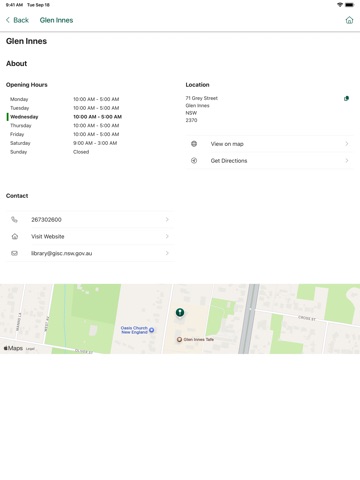The height and width of the screenshot is (480, 360).
Task: Tap chevron on phone number row
Action: [167, 220]
